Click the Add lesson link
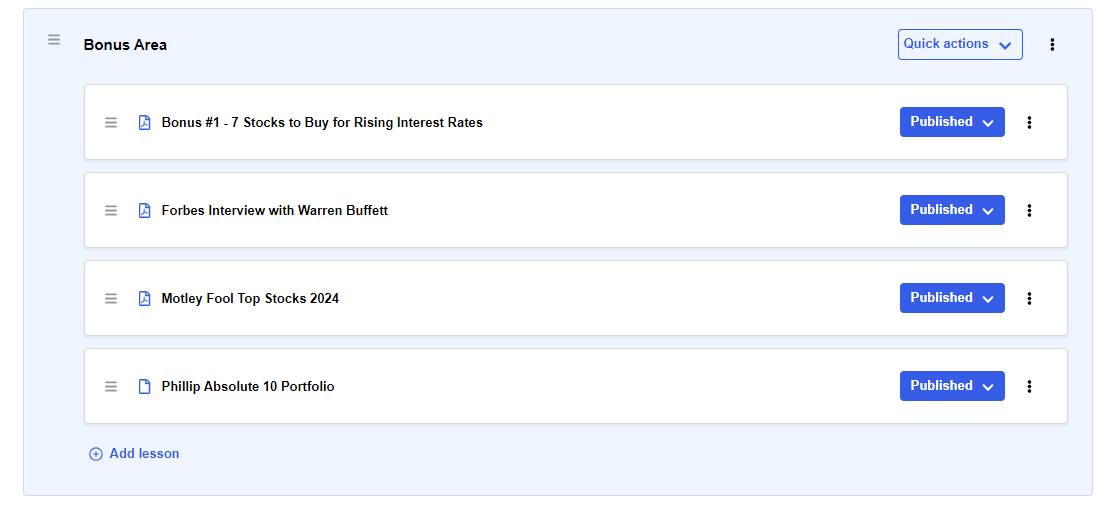 coord(134,454)
